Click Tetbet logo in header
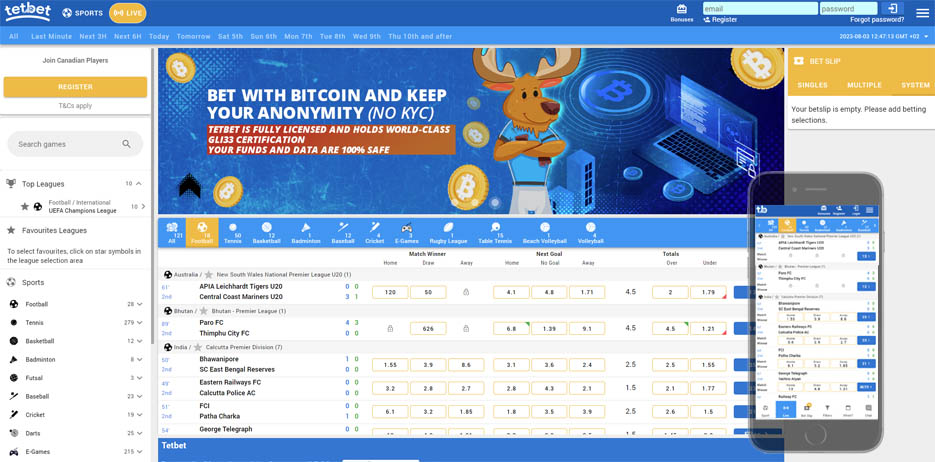Viewport: 935px width, 462px height. [x=27, y=12]
